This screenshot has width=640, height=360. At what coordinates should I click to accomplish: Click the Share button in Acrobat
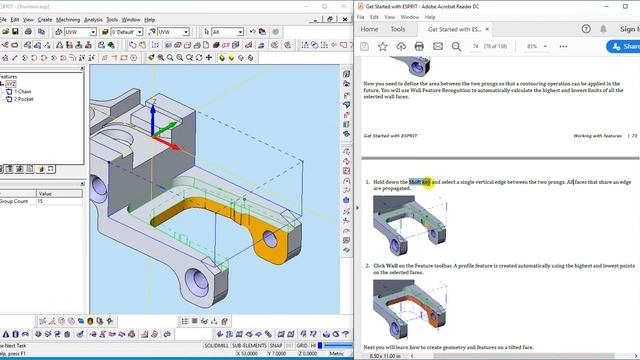(x=623, y=47)
